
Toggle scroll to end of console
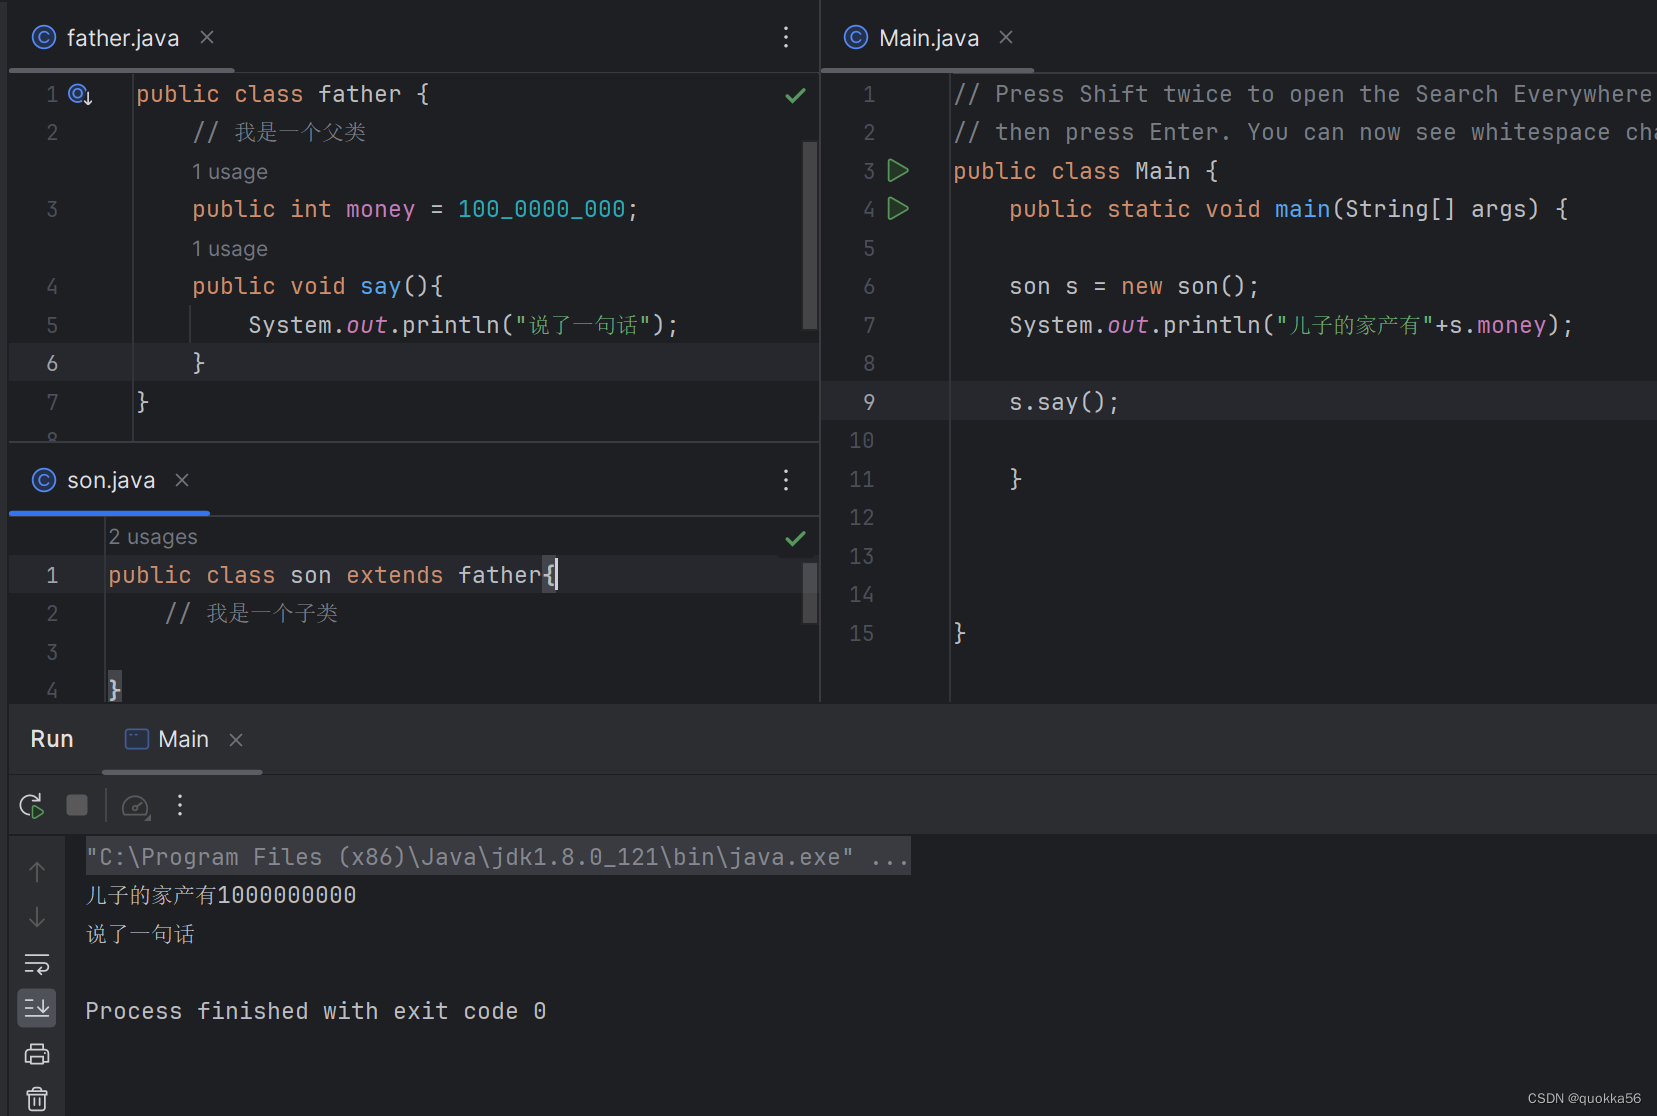point(37,1008)
